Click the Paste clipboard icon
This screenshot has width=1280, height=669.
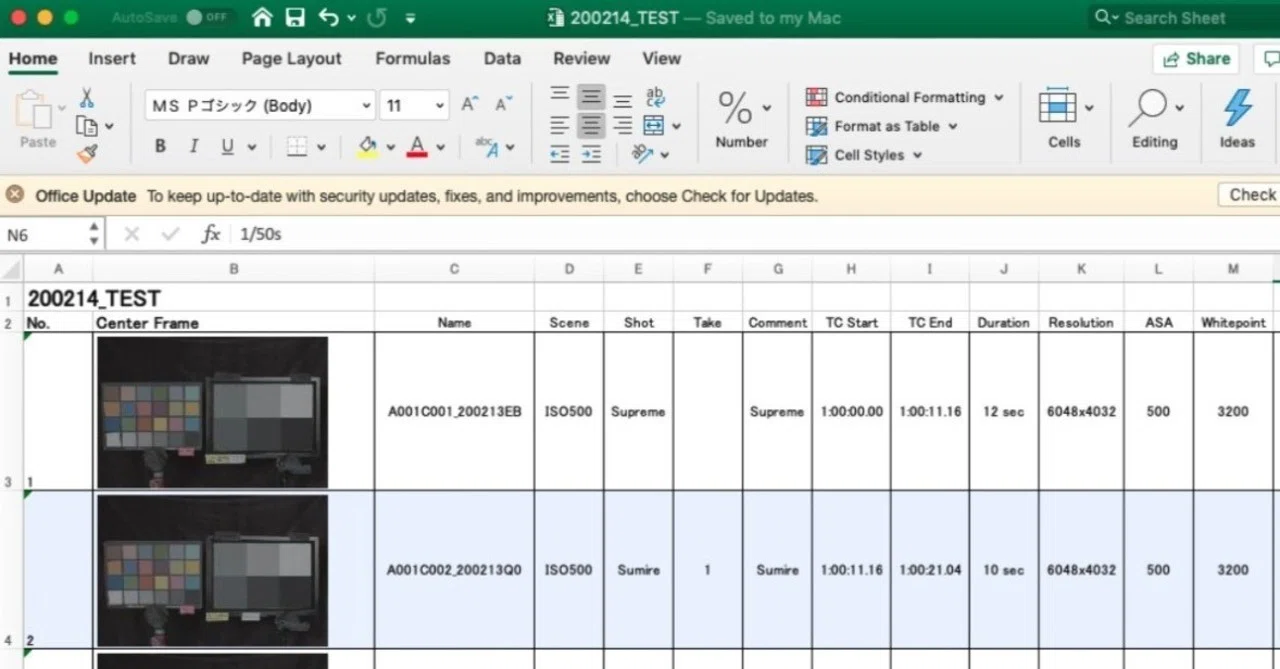34,109
